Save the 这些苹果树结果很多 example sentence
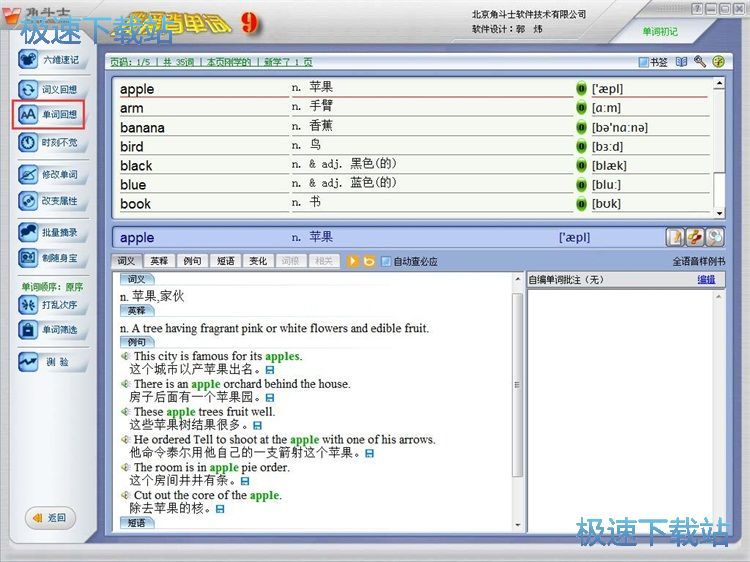The width and height of the screenshot is (750, 562). point(257,426)
